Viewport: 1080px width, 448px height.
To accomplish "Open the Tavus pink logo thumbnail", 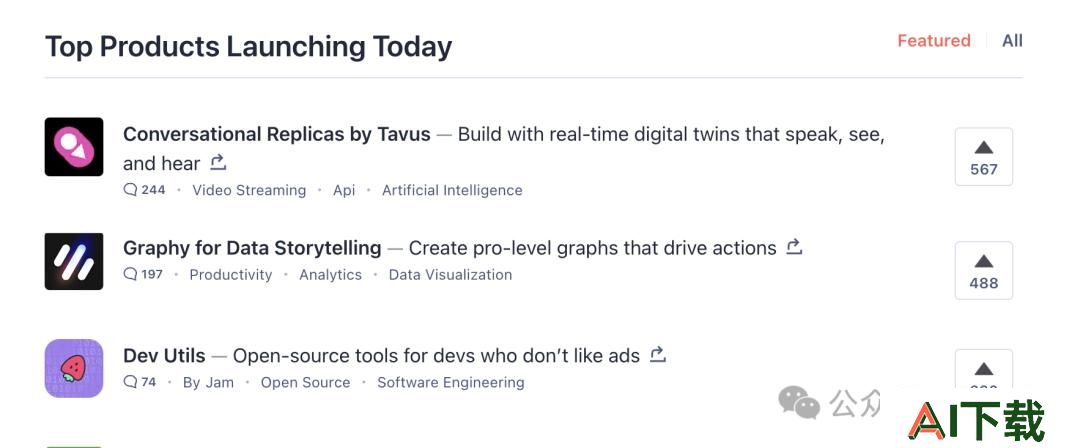I will (x=74, y=147).
